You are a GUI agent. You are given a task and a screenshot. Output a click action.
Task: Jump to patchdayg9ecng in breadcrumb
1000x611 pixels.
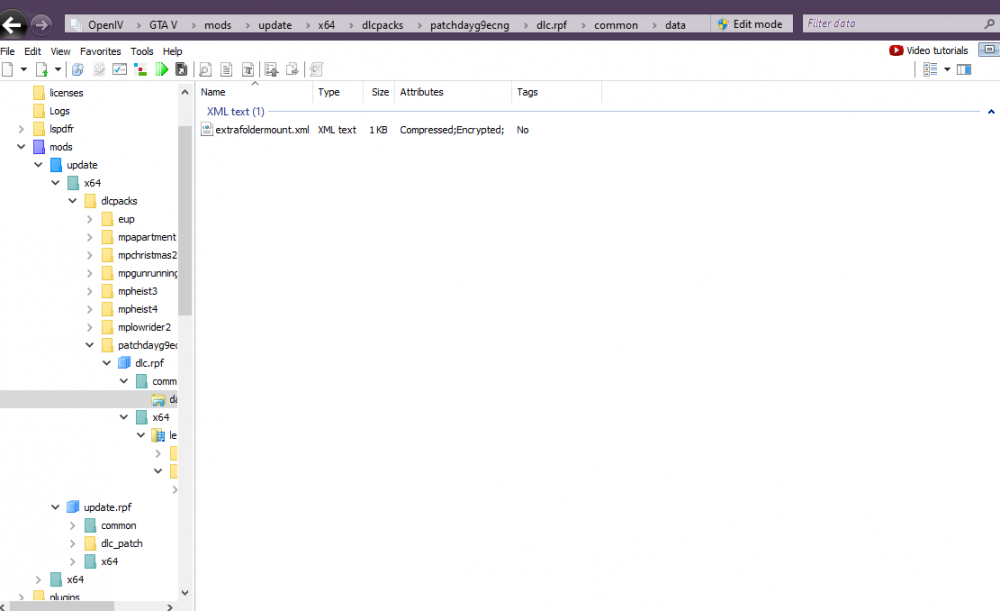[469, 25]
